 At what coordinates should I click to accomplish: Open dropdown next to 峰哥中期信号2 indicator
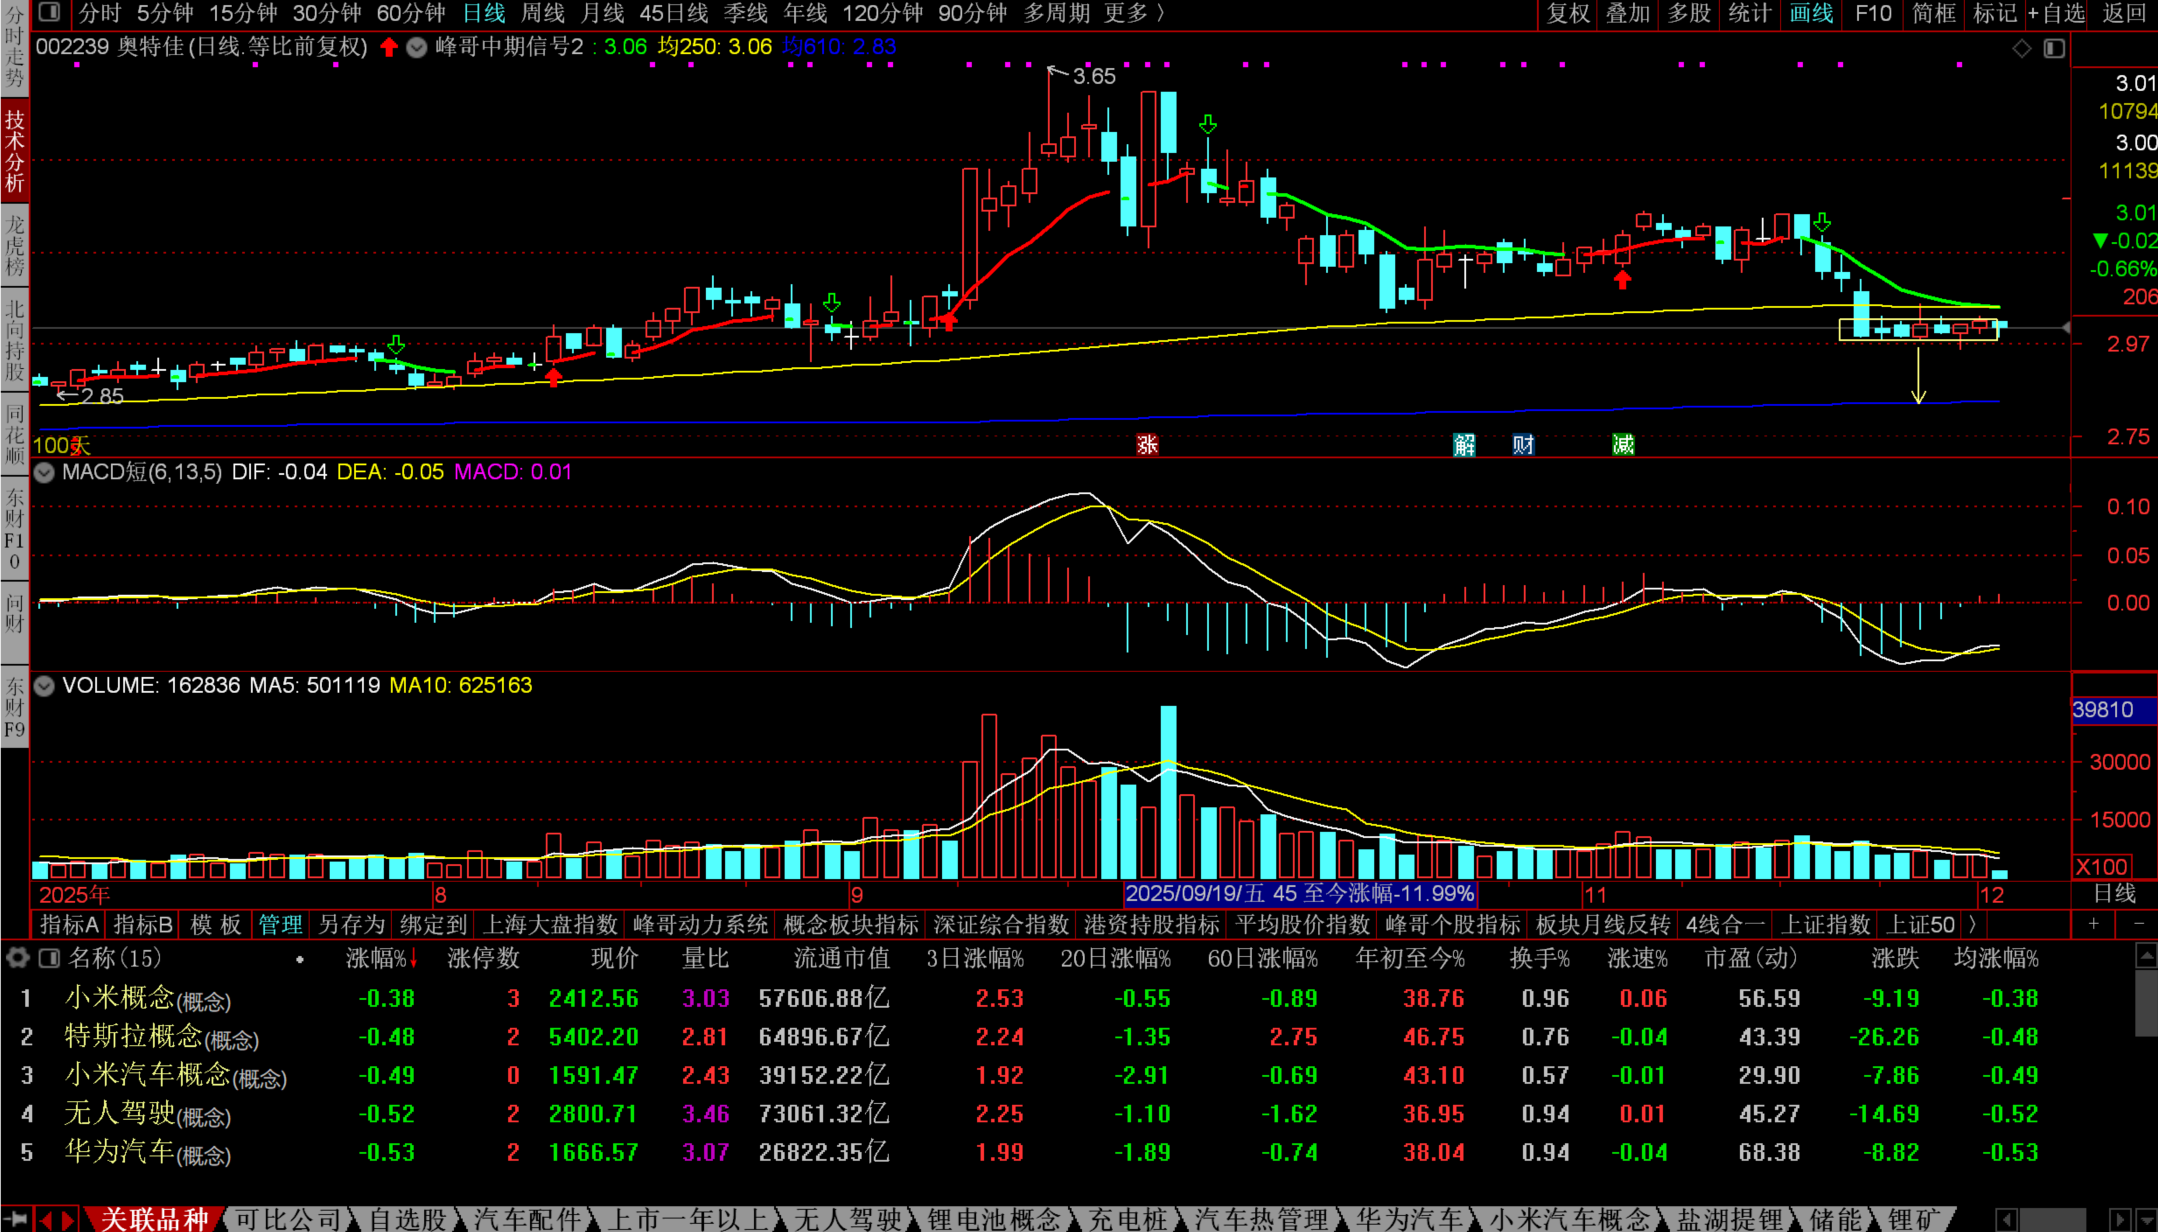tap(417, 47)
